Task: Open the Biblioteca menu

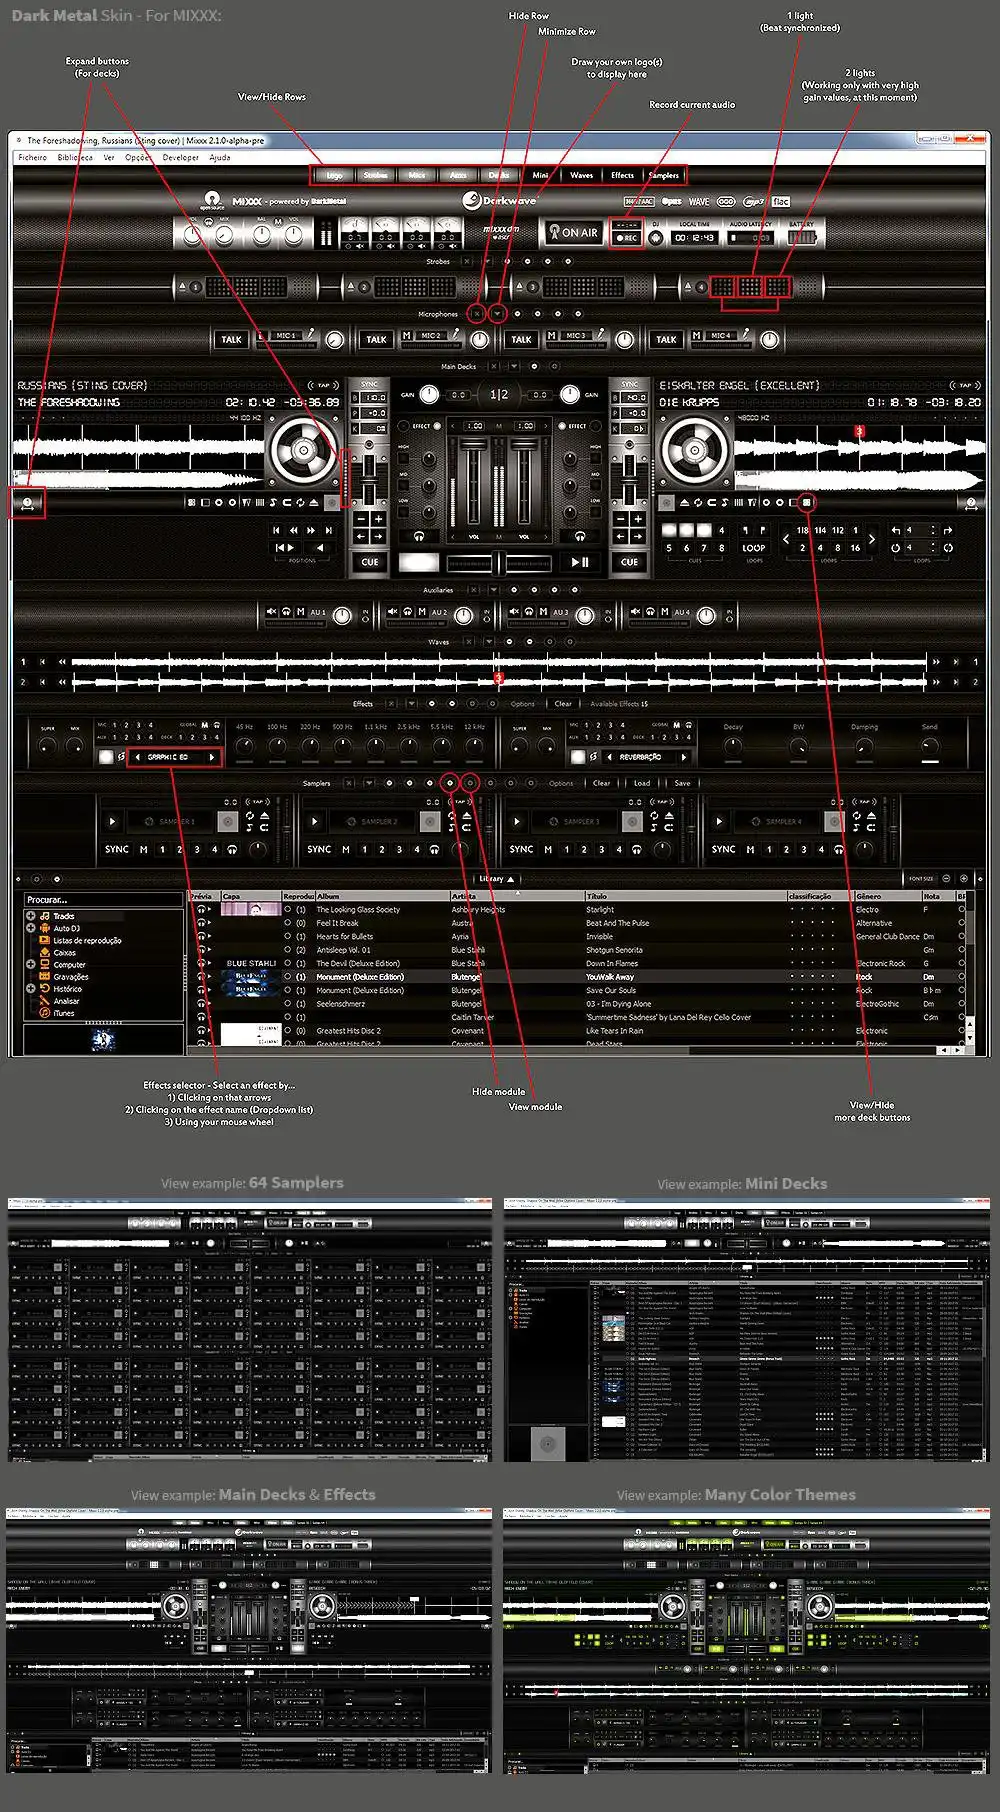Action: (x=75, y=157)
